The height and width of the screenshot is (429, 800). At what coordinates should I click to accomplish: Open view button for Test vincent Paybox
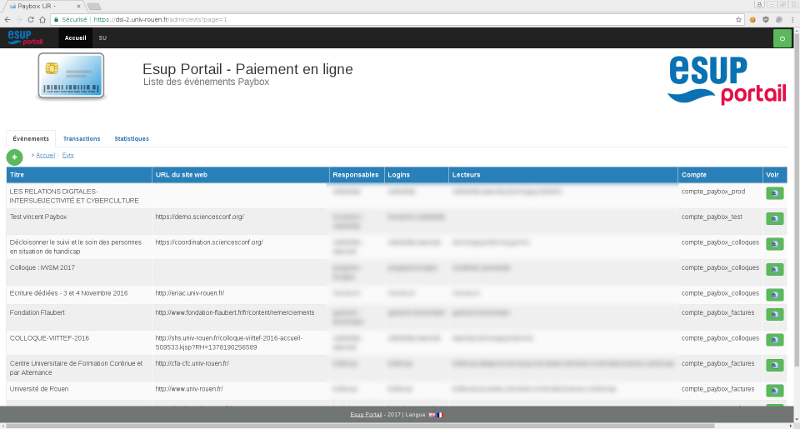(775, 219)
